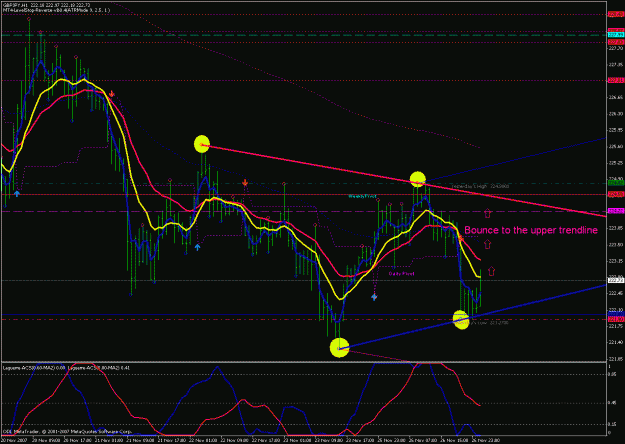Click the magenta price tag on the price axis
The image size is (625, 444).
[615, 211]
